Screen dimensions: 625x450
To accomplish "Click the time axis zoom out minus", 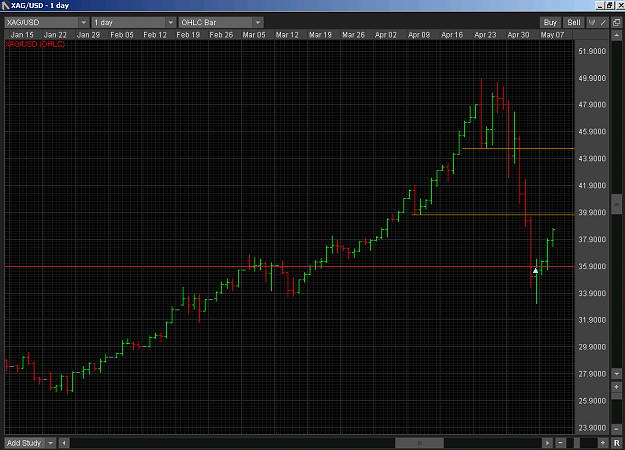I will (x=560, y=443).
